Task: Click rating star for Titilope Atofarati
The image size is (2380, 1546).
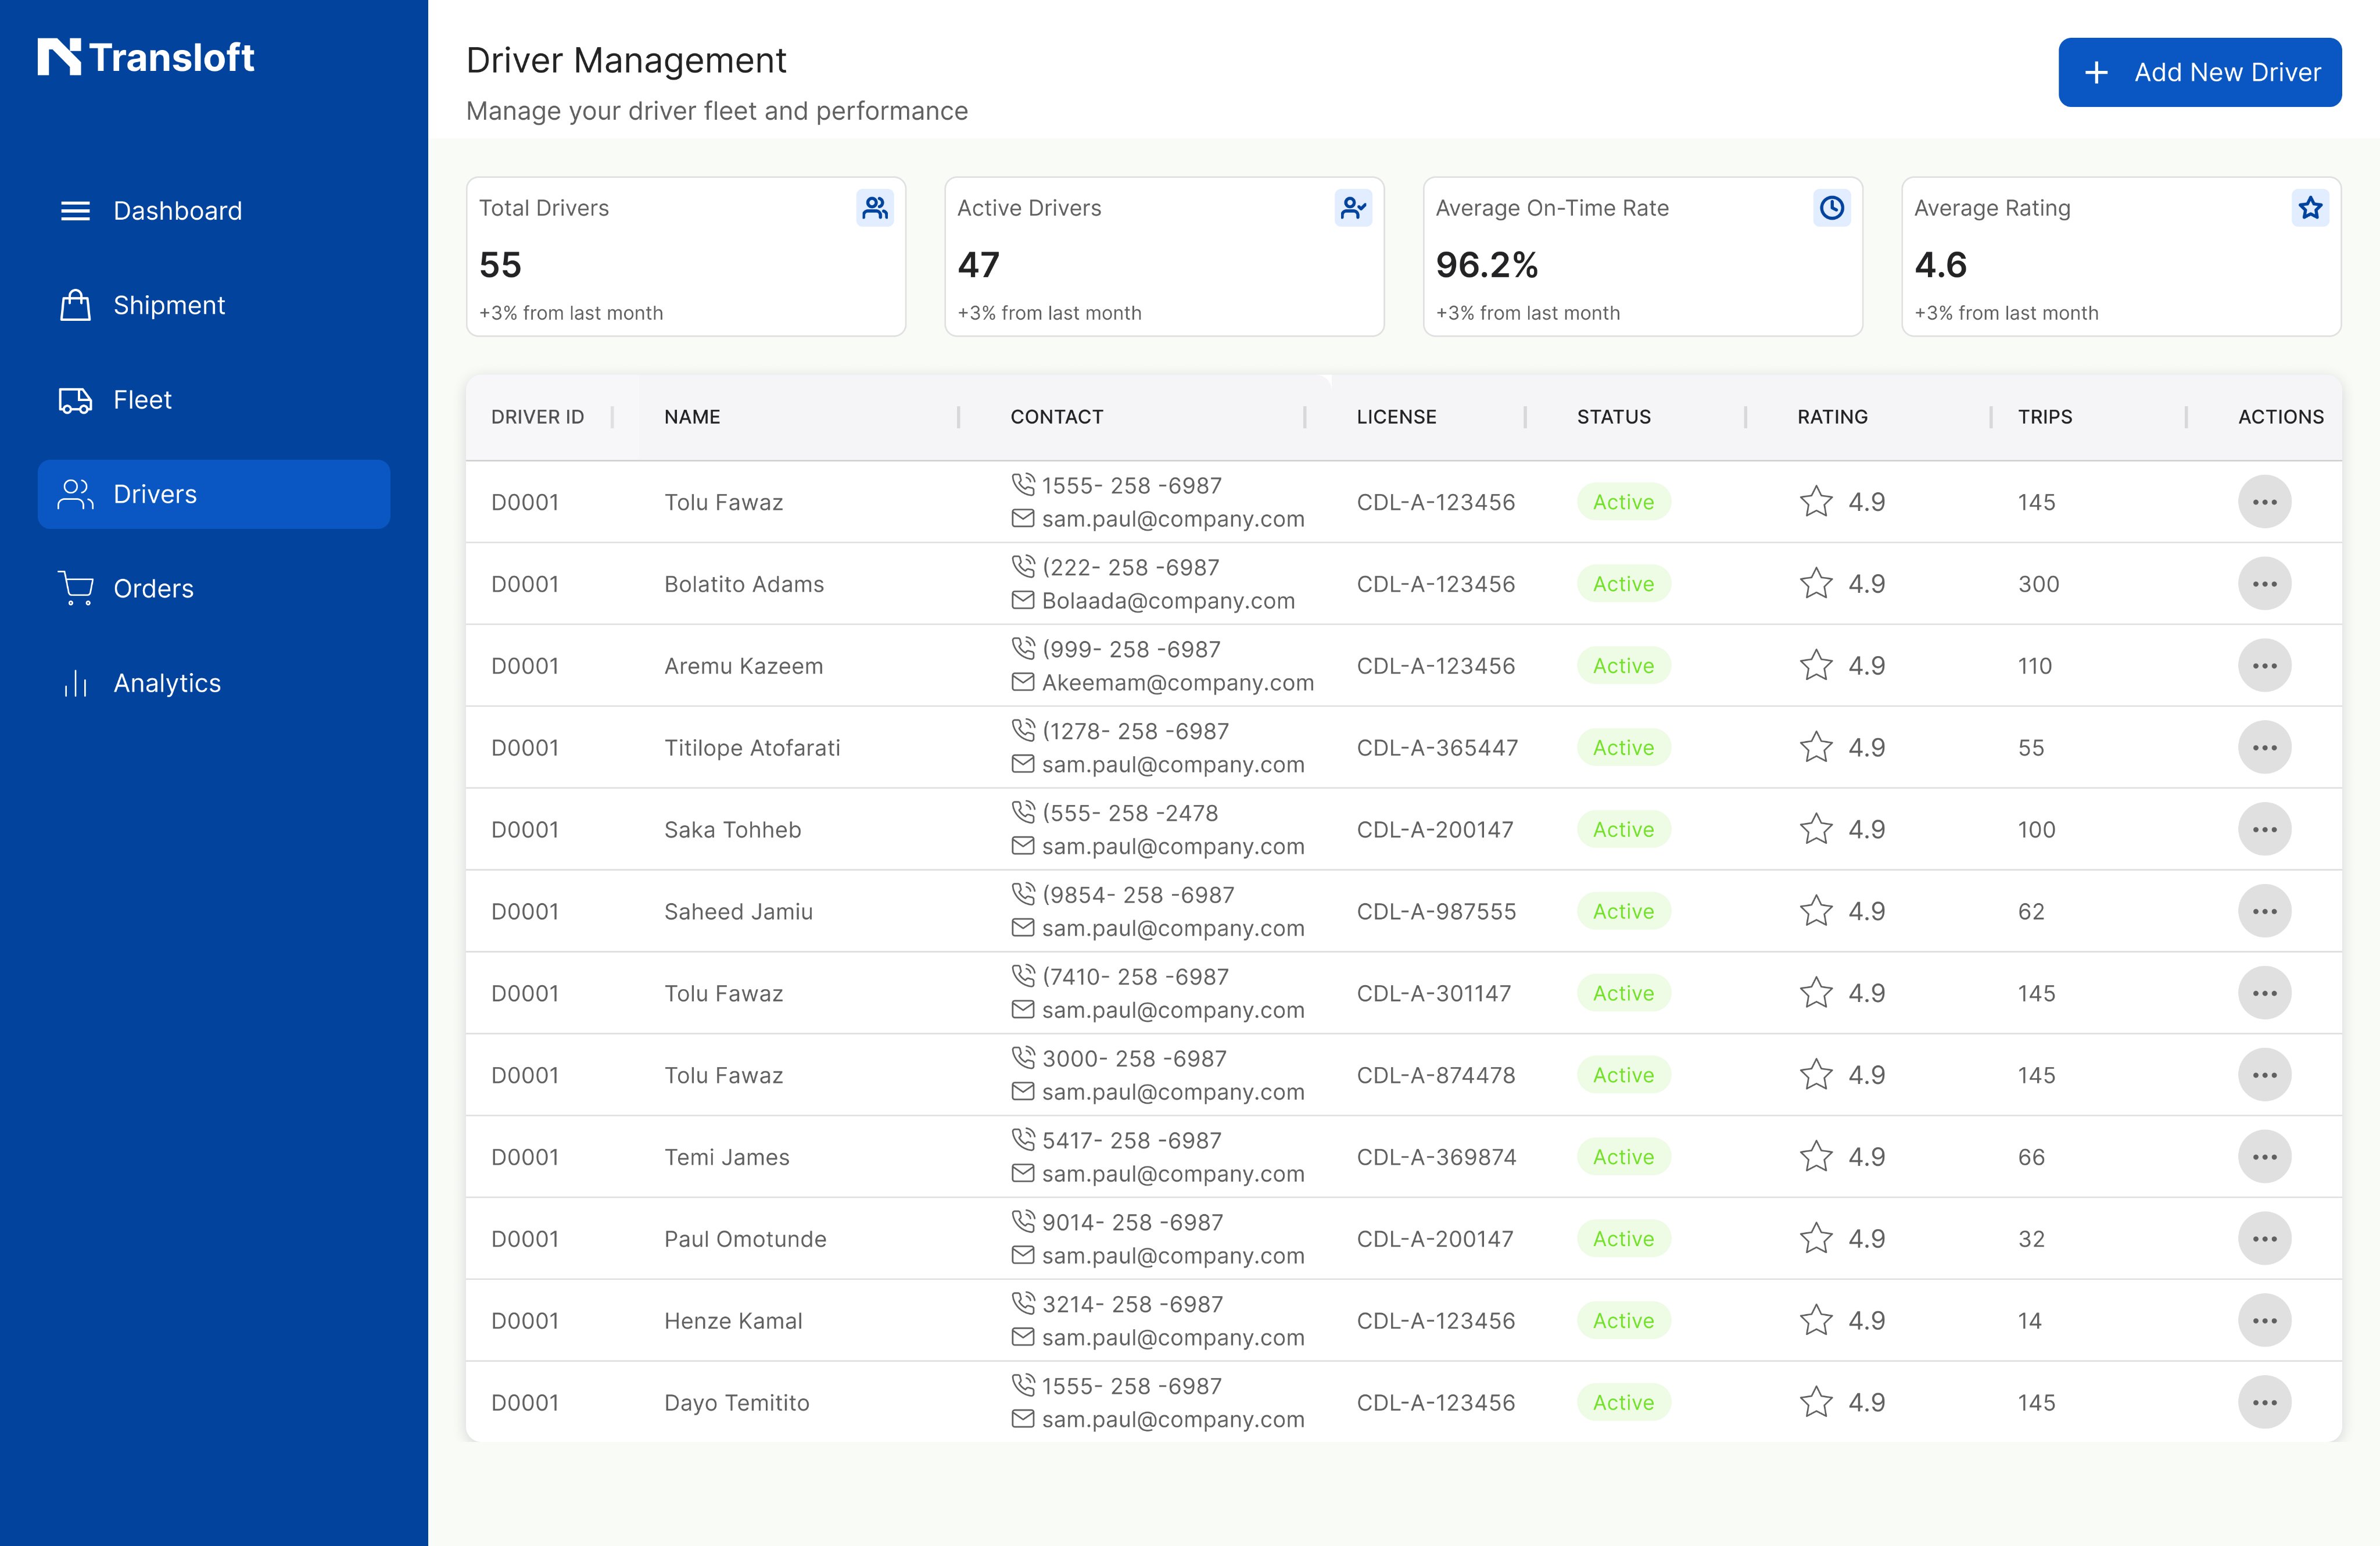Action: 1816,747
